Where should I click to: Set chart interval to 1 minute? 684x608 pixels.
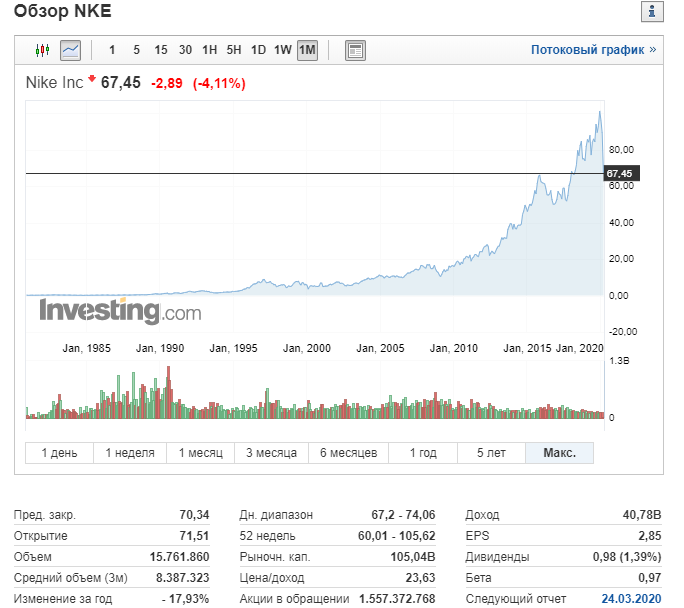point(112,50)
